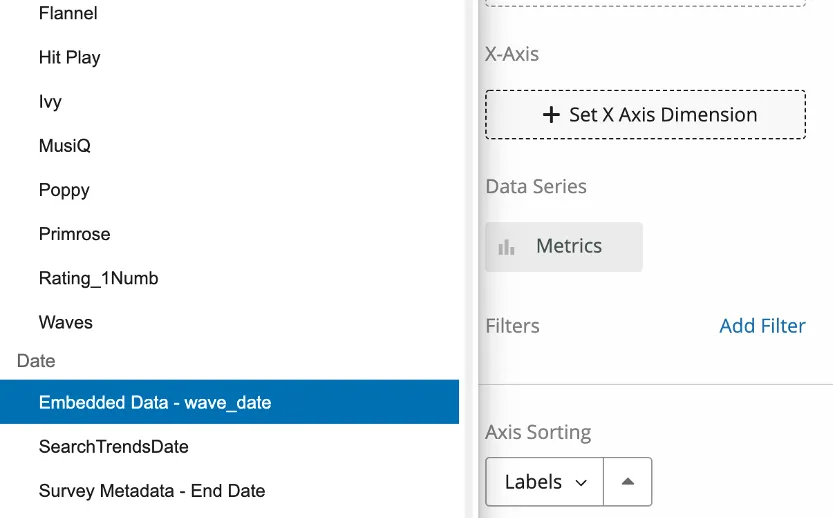Click the Add Filter link
This screenshot has height=518, width=833.
coord(762,326)
